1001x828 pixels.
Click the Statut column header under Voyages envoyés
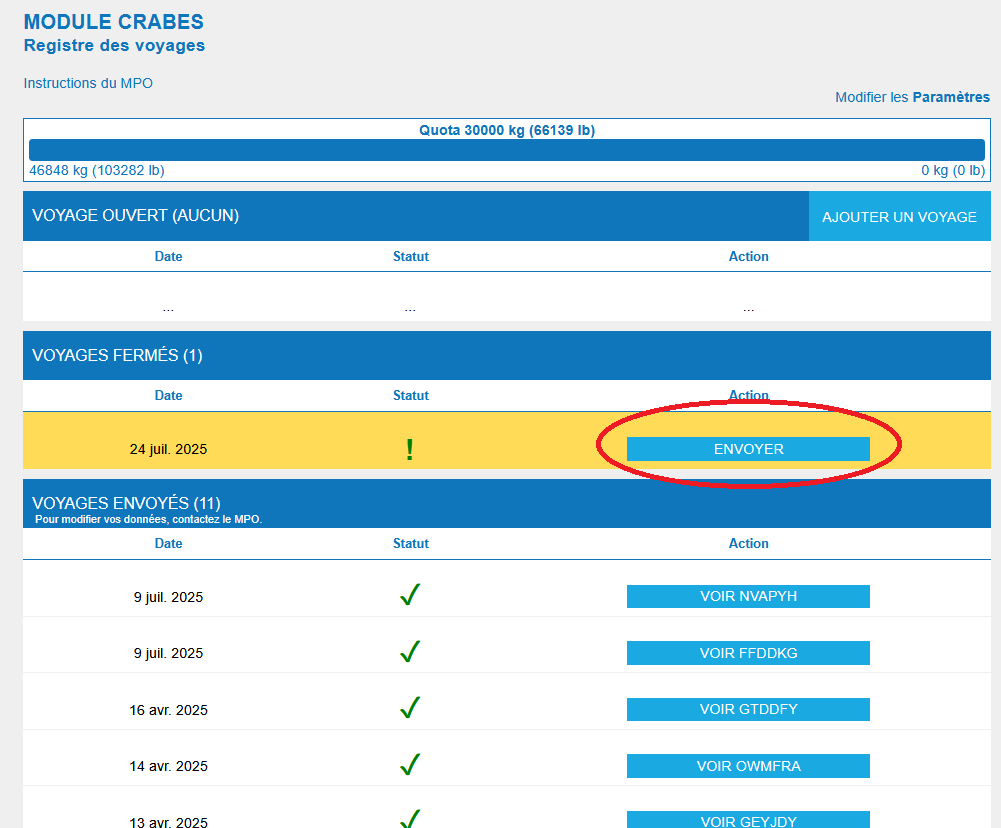pos(410,543)
